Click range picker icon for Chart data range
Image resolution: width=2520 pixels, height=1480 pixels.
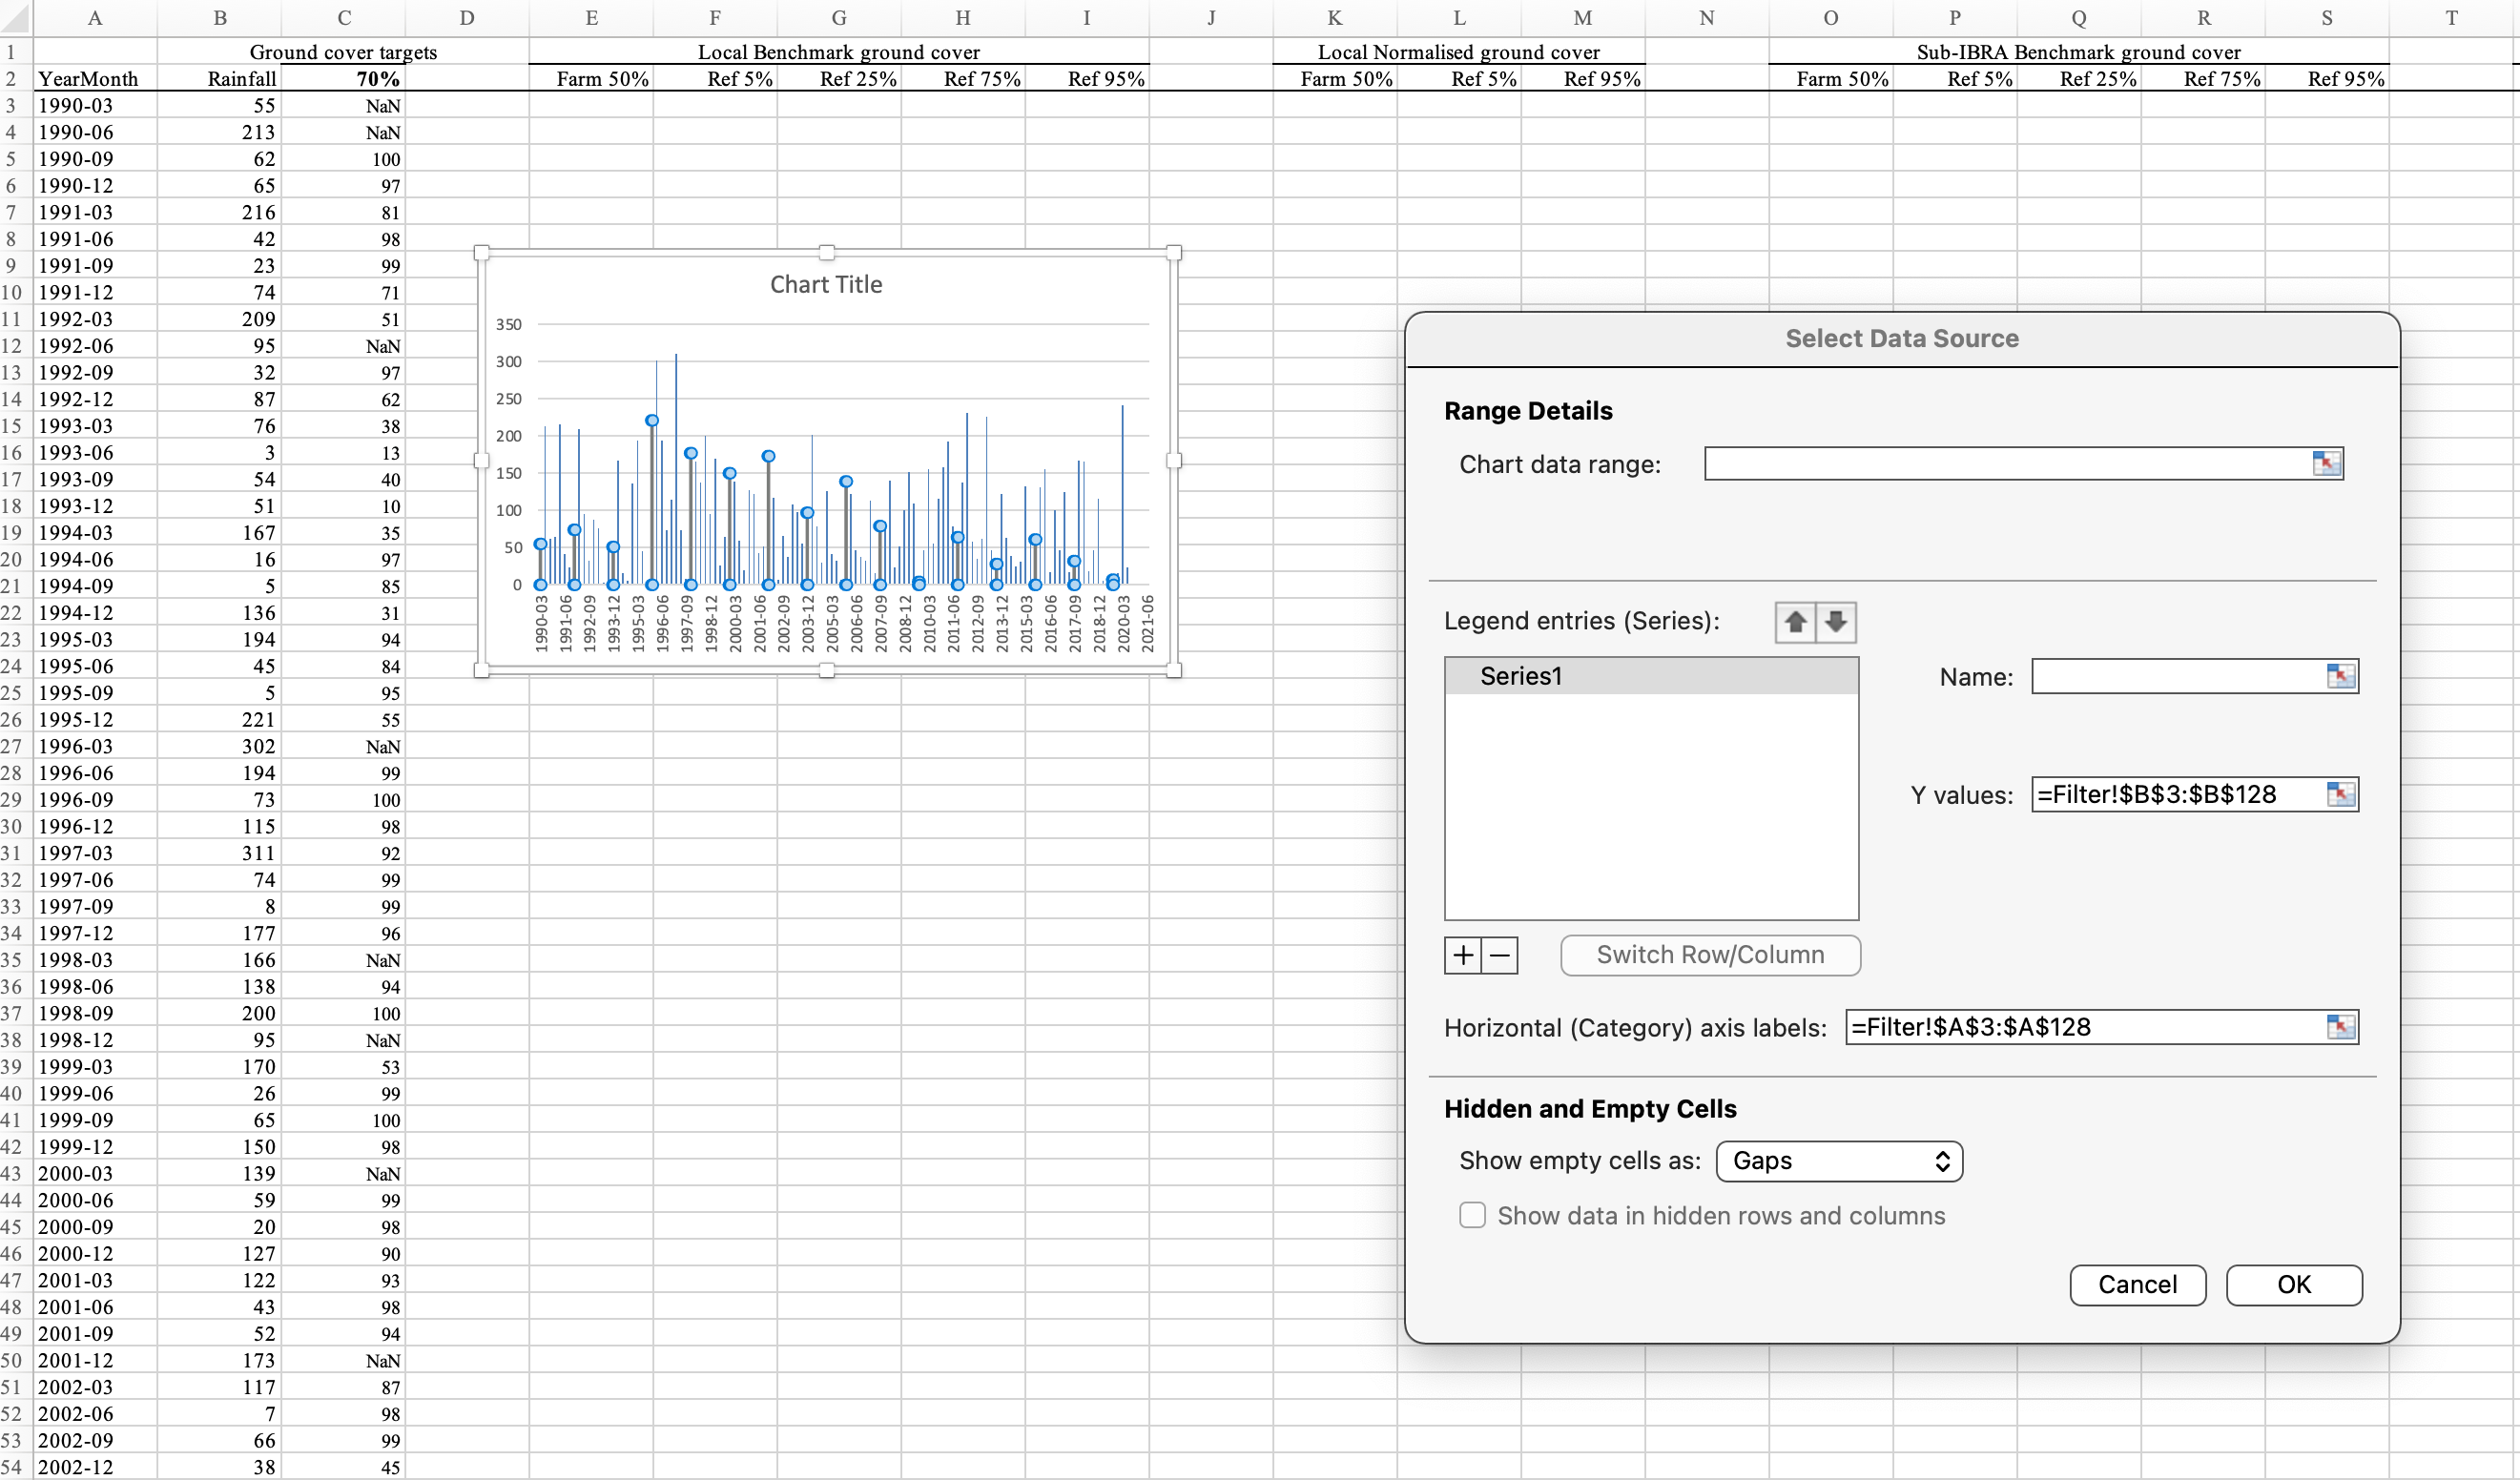(2327, 463)
